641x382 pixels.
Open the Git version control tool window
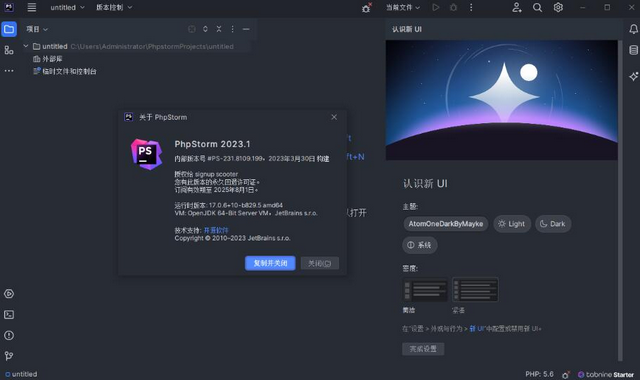[x=9, y=356]
